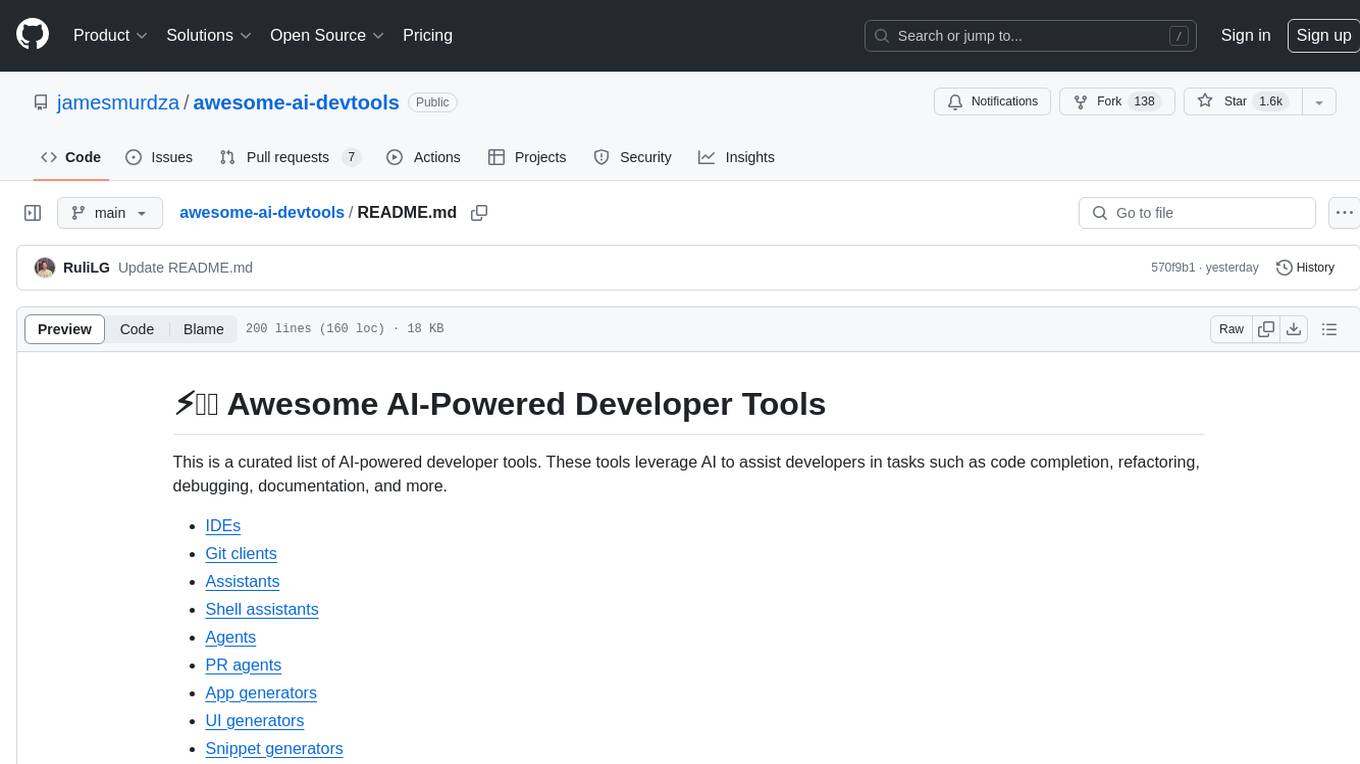
Task: Copy raw file contents
Action: (1267, 329)
